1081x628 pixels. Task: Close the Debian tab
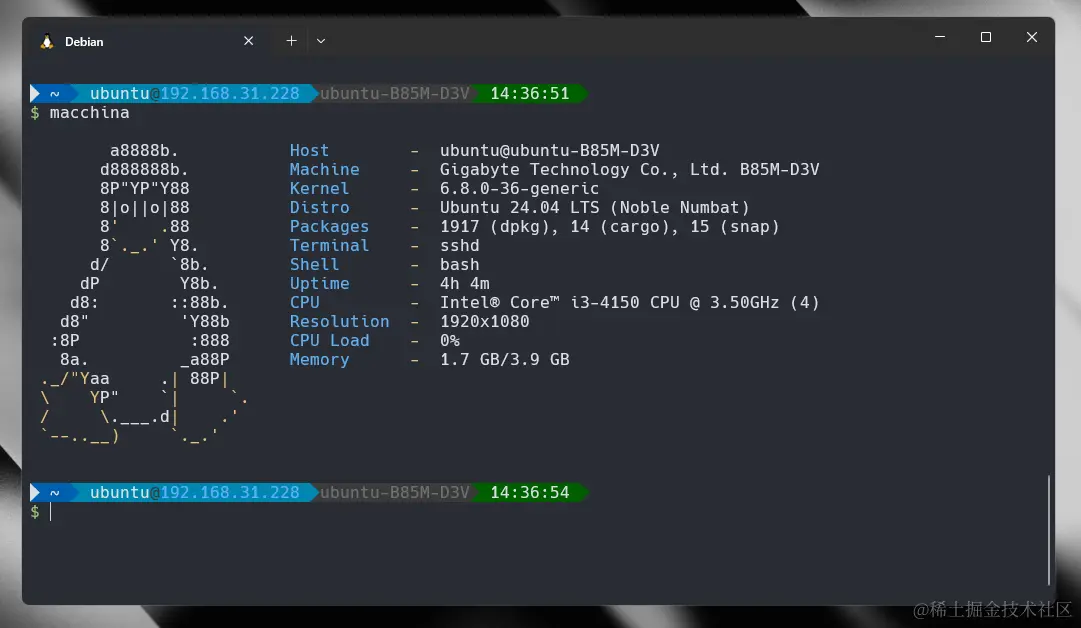pyautogui.click(x=248, y=41)
